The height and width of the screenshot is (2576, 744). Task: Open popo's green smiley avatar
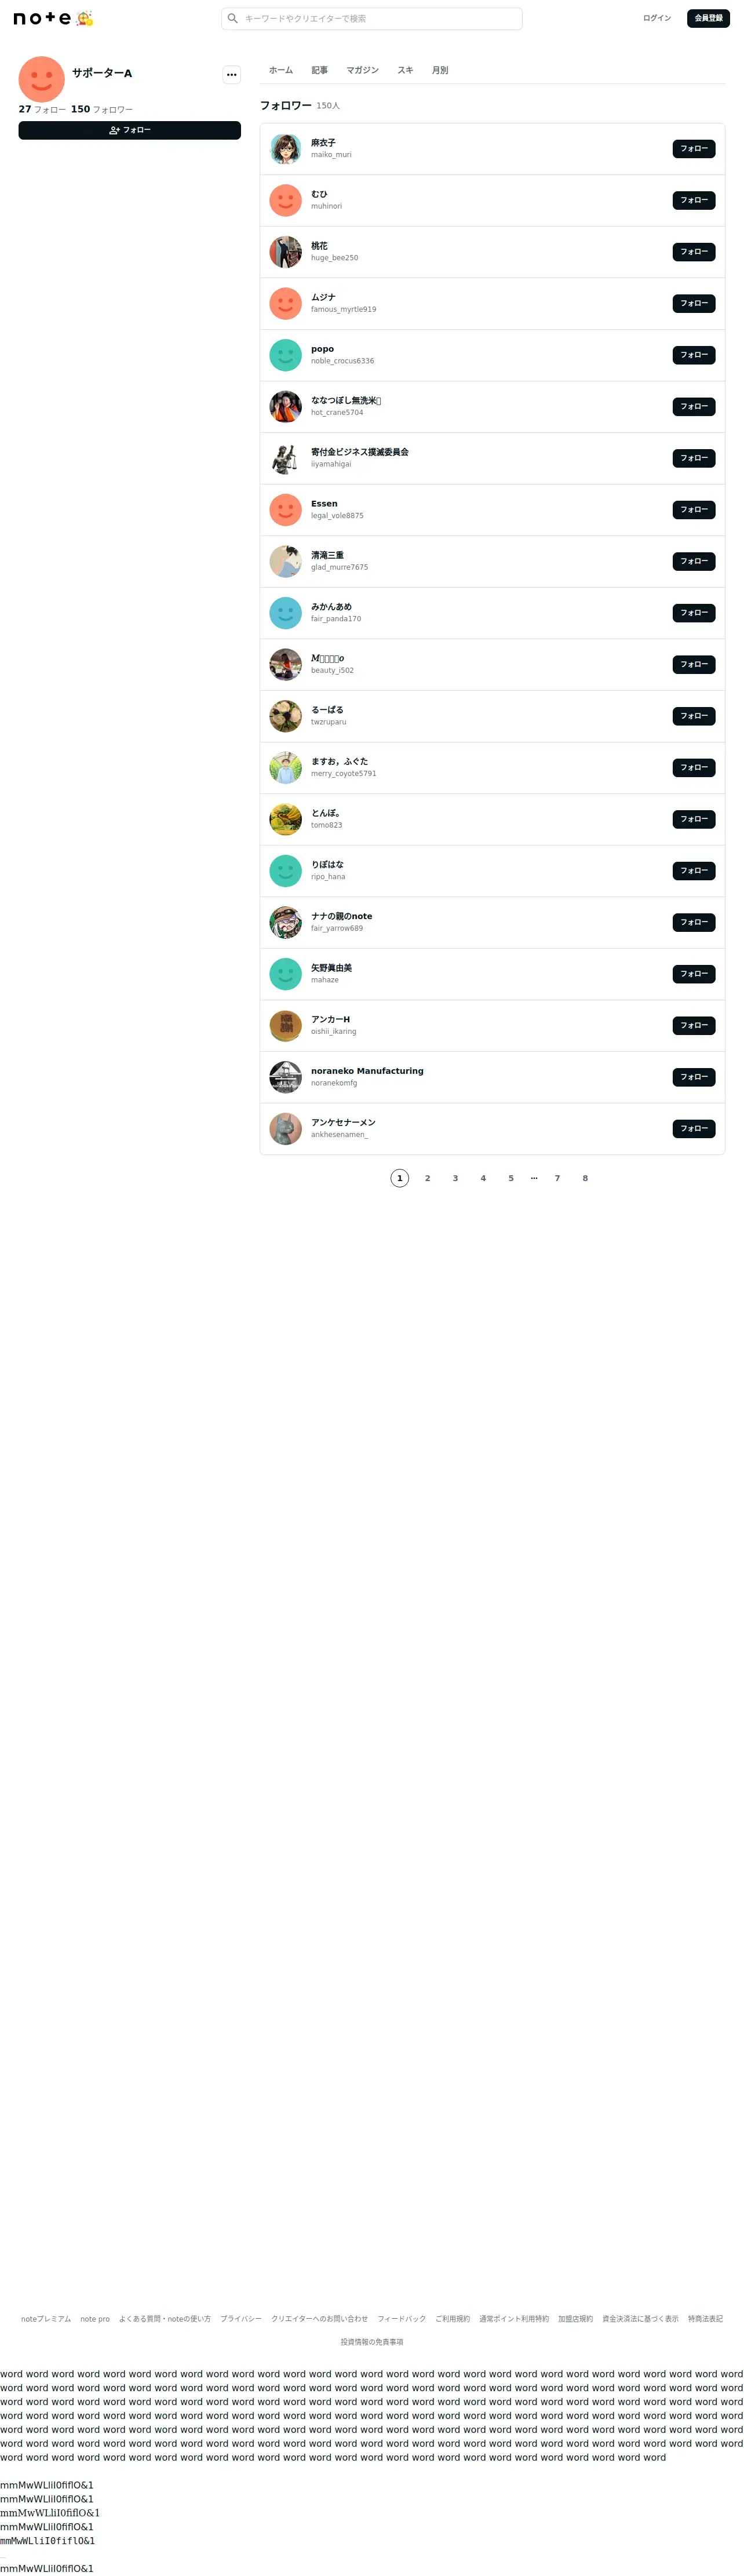tap(286, 355)
